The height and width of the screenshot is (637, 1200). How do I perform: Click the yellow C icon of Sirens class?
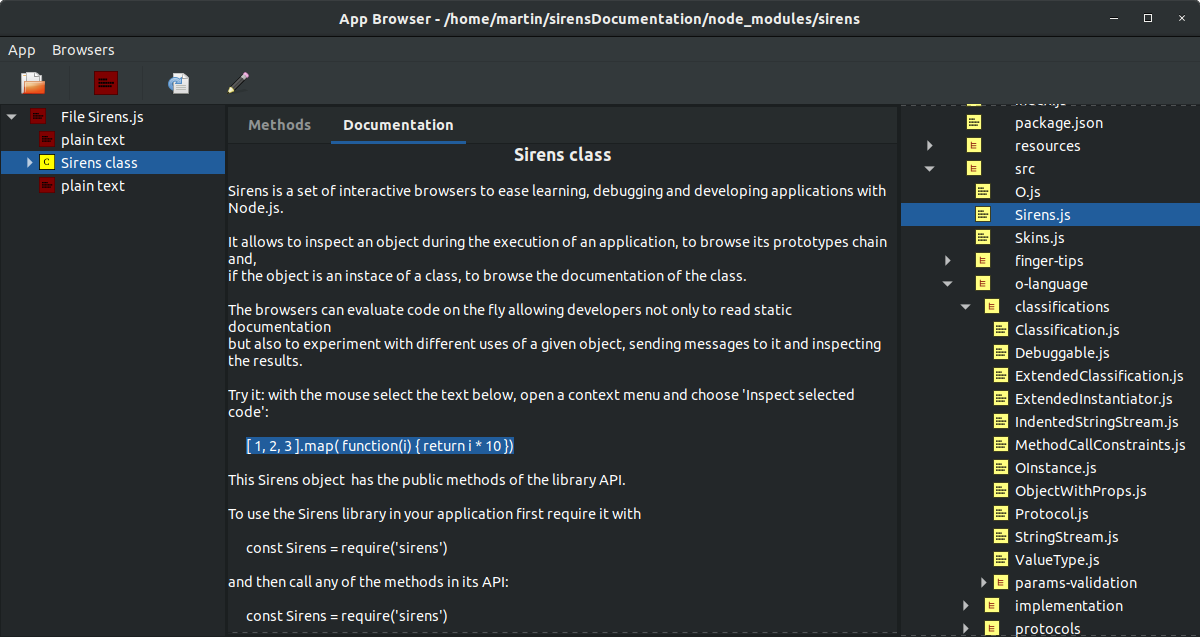click(46, 163)
